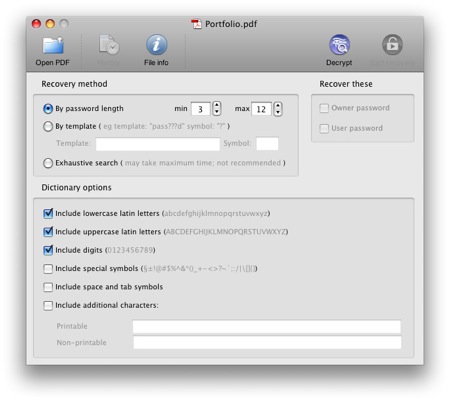Choose the By template recovery method

pyautogui.click(x=48, y=126)
